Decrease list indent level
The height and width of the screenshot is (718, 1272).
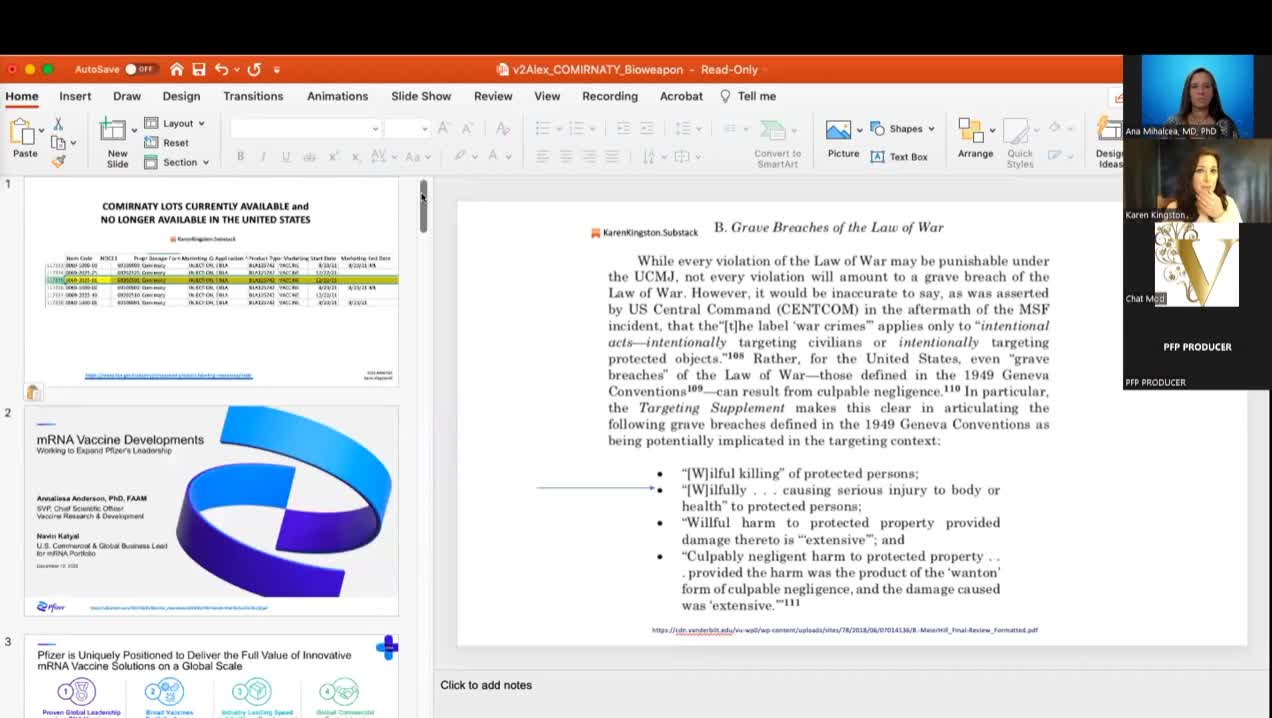pyautogui.click(x=623, y=128)
